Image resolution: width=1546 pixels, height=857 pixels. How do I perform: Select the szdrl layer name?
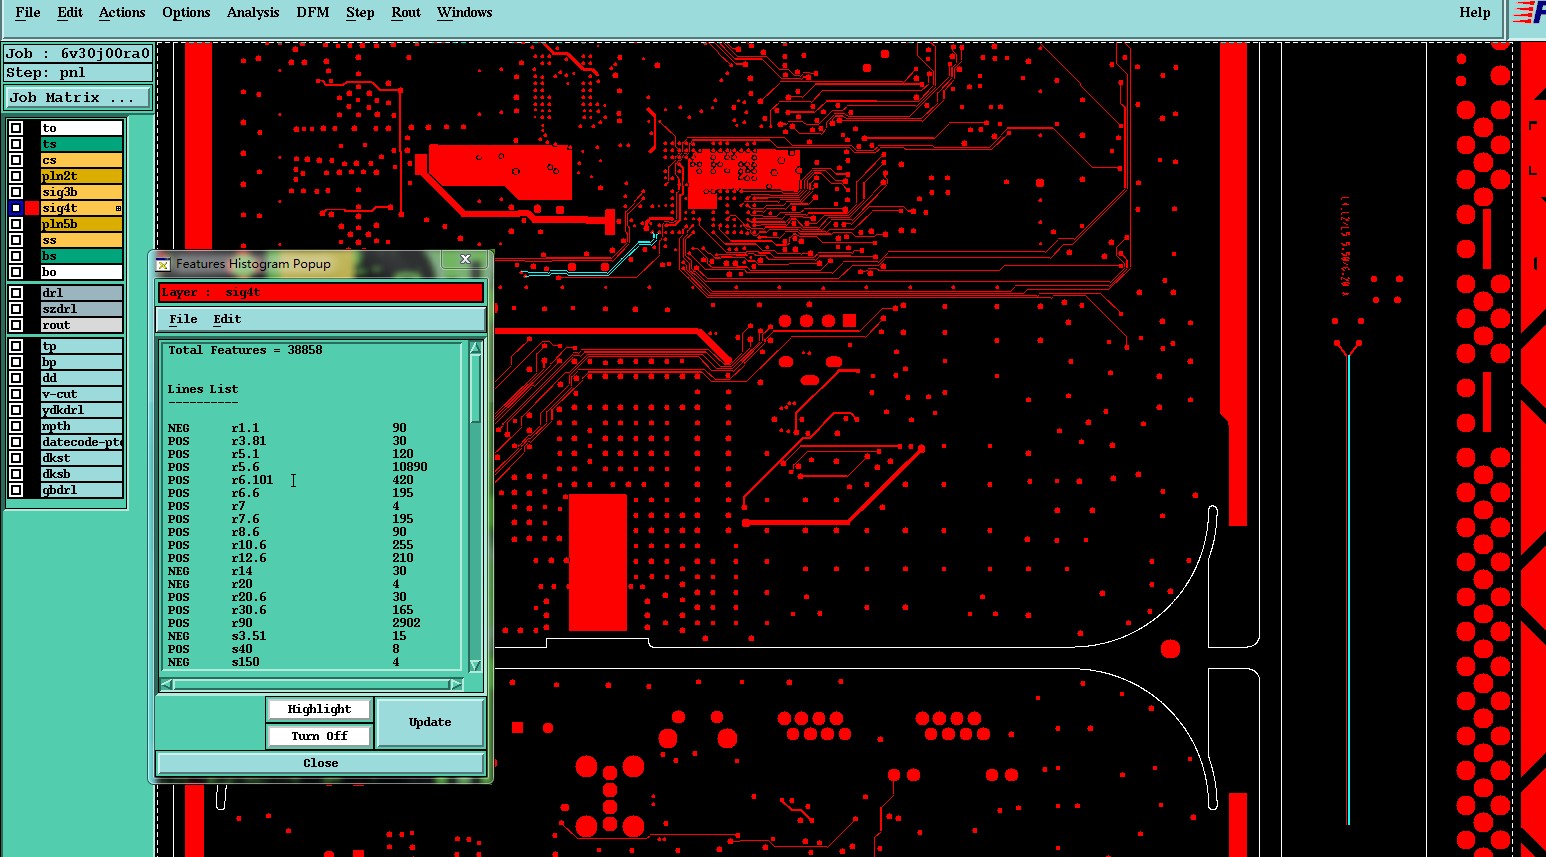click(x=81, y=309)
